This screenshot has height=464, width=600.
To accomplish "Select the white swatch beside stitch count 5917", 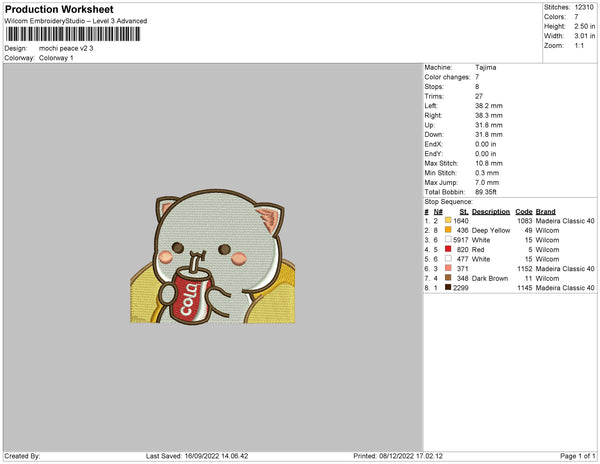I will tap(448, 239).
